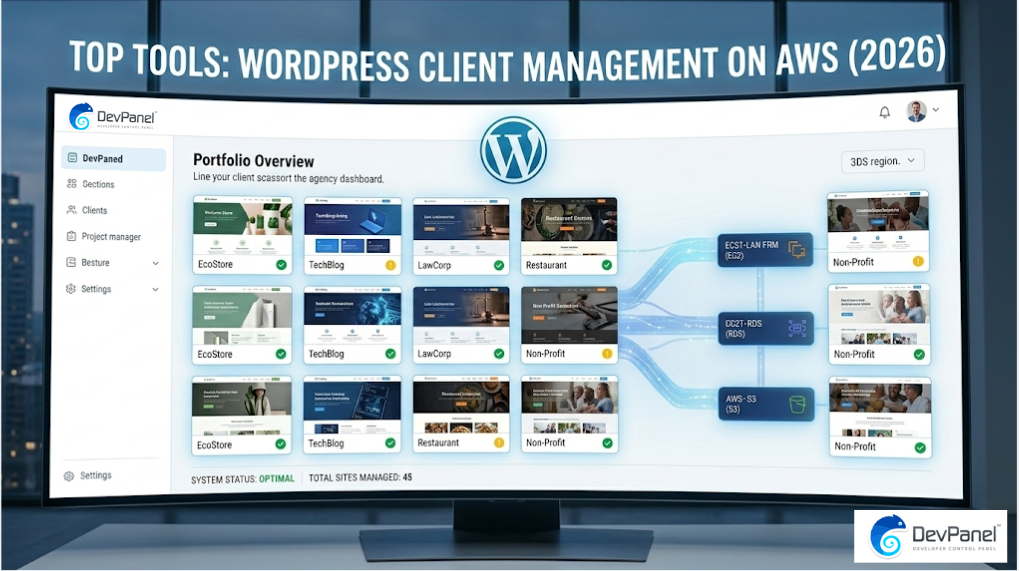Click the gear icon beside the expandable Settings item
The height and width of the screenshot is (571, 1019).
[71, 289]
